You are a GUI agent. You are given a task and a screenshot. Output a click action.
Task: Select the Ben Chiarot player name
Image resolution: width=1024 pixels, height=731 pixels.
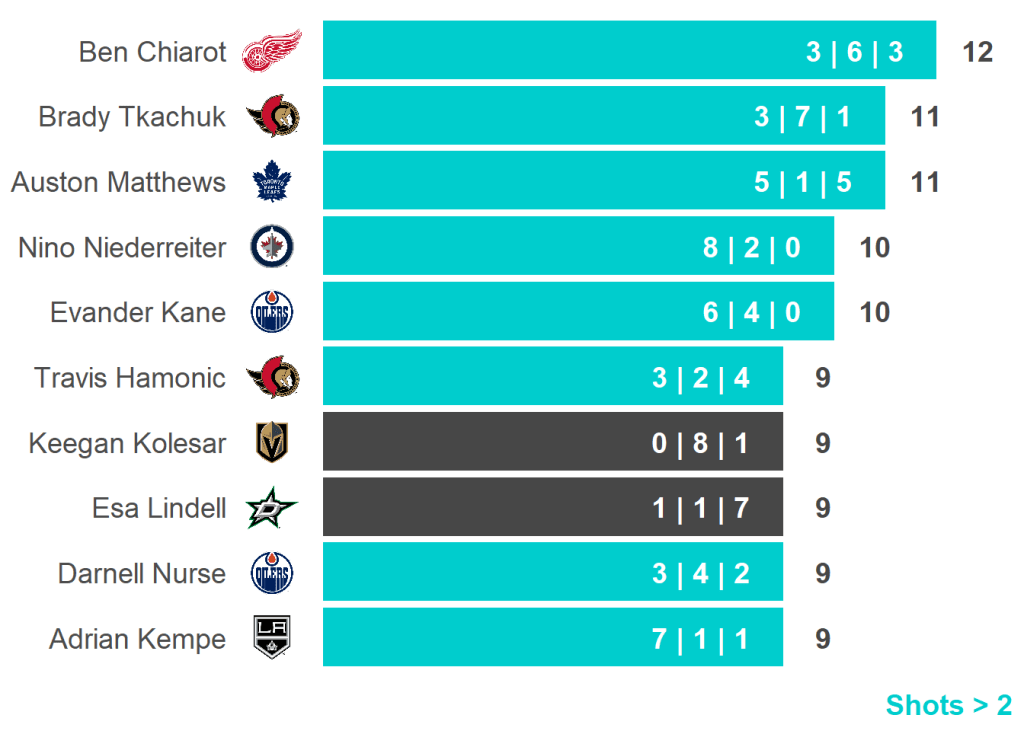153,52
